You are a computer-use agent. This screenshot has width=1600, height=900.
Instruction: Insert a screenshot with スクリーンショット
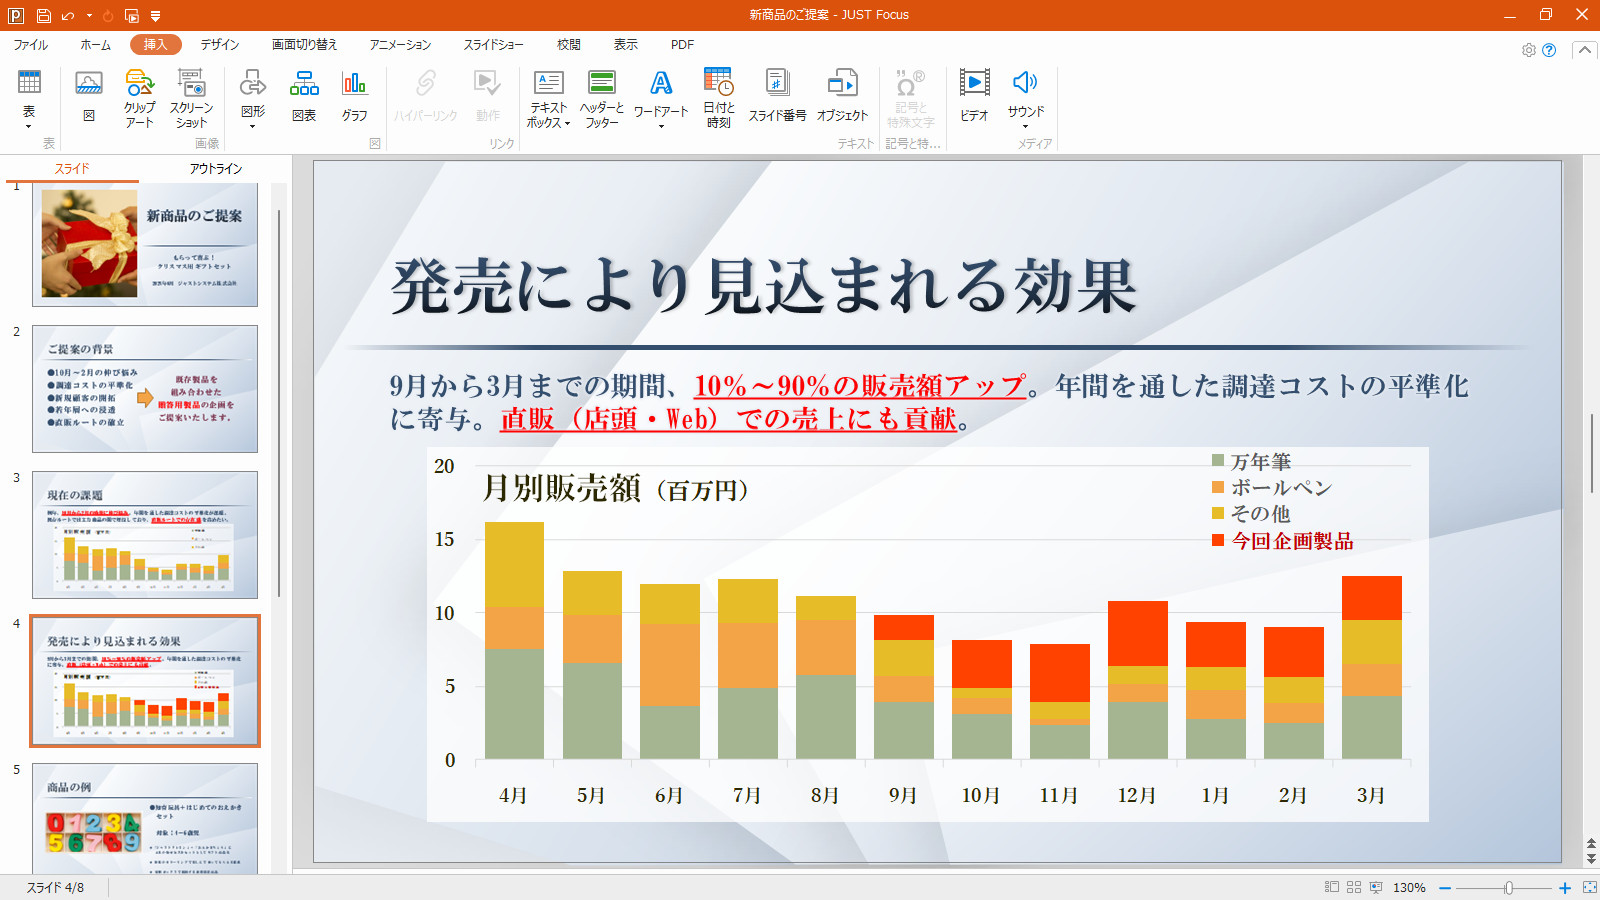coord(191,97)
